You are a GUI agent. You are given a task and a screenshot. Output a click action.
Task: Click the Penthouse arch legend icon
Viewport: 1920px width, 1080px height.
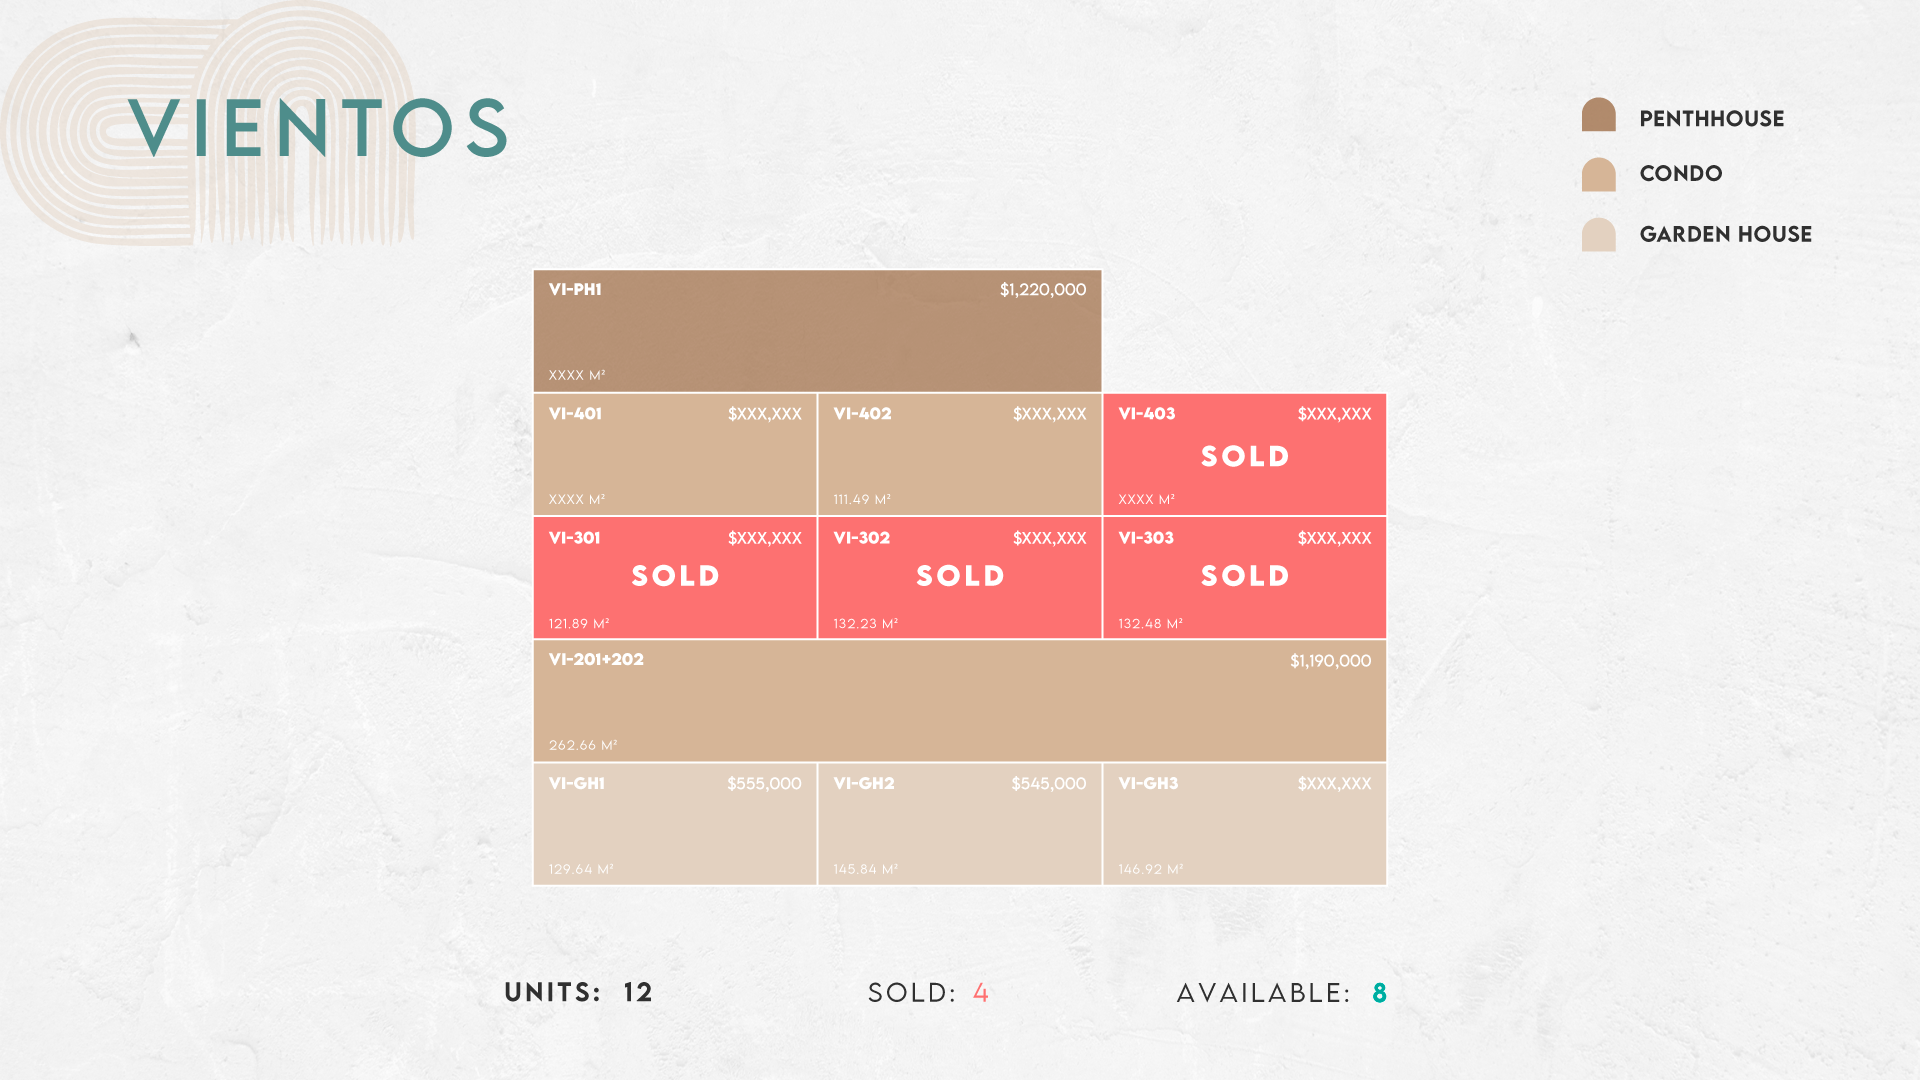click(1598, 115)
